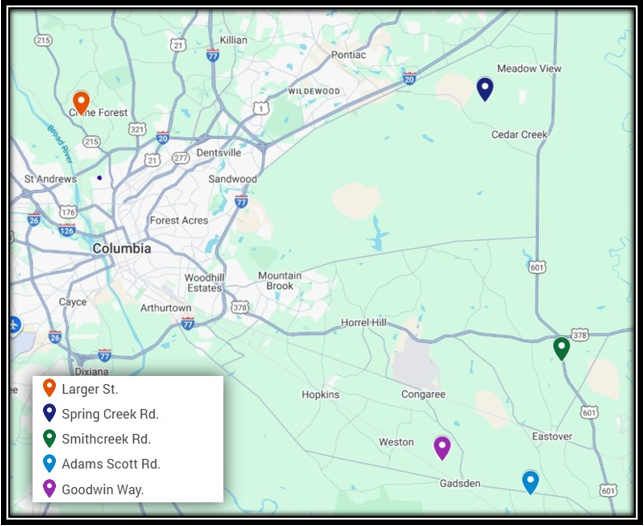Click the orange map pin at Crane Forest
The width and height of the screenshot is (644, 526).
click(x=82, y=101)
